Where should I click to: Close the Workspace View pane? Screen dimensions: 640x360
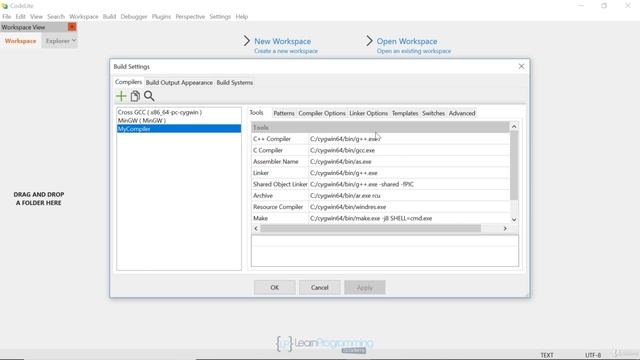click(x=72, y=27)
